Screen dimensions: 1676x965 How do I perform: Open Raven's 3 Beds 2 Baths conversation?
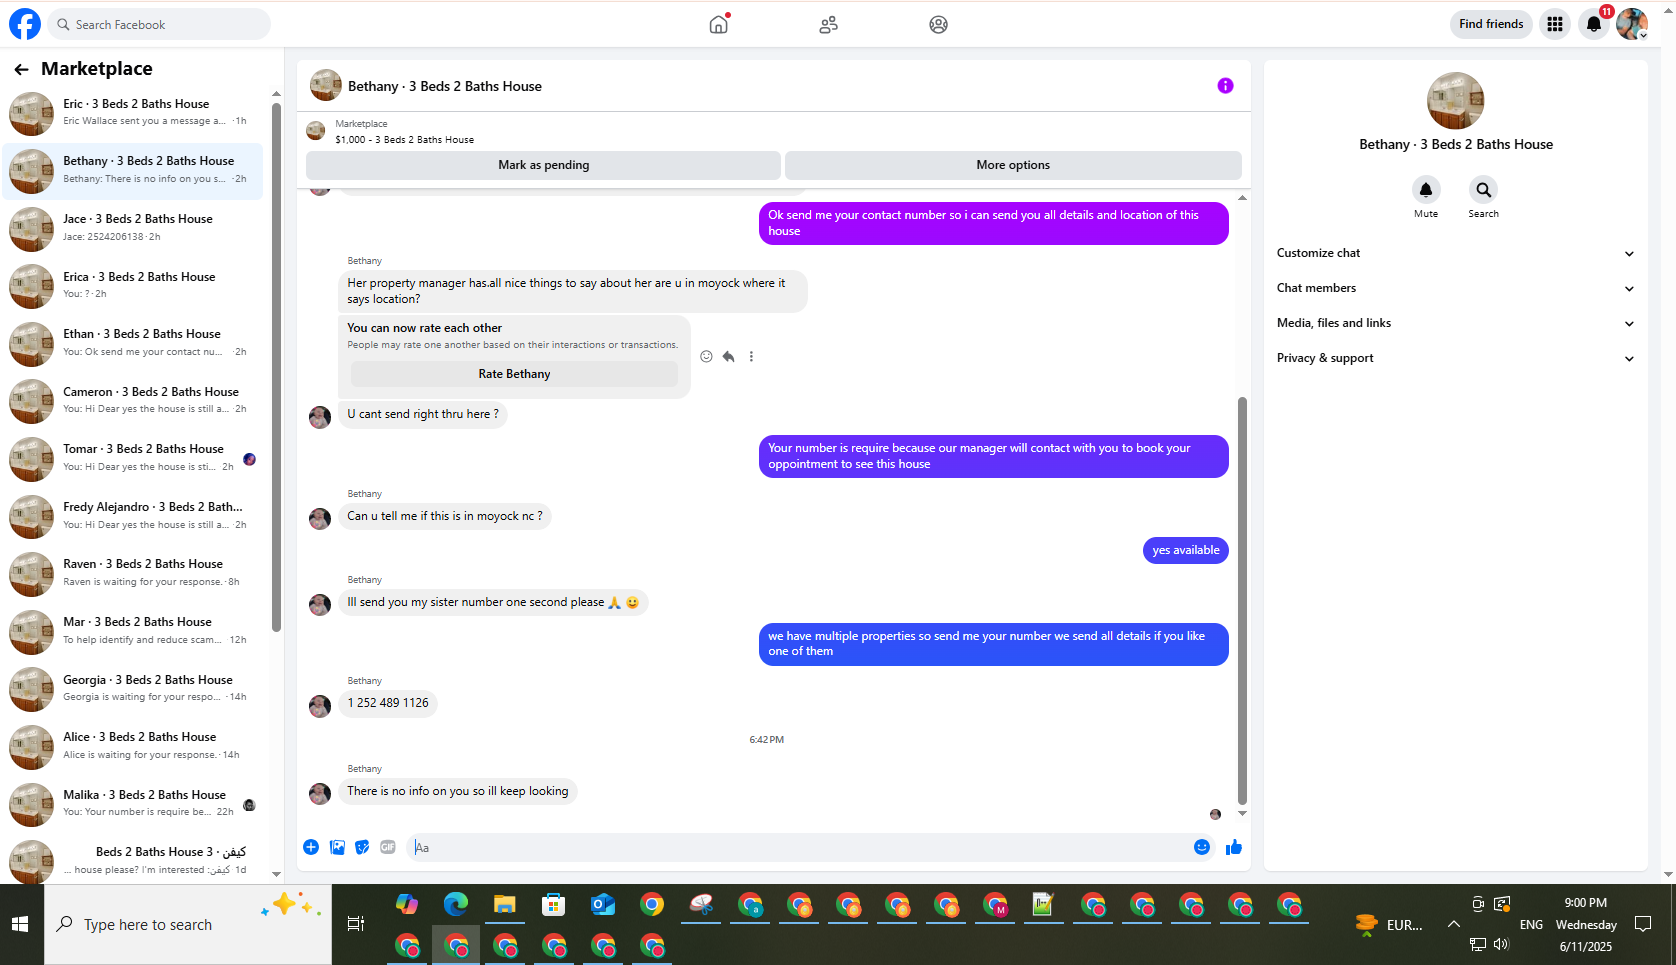point(134,573)
